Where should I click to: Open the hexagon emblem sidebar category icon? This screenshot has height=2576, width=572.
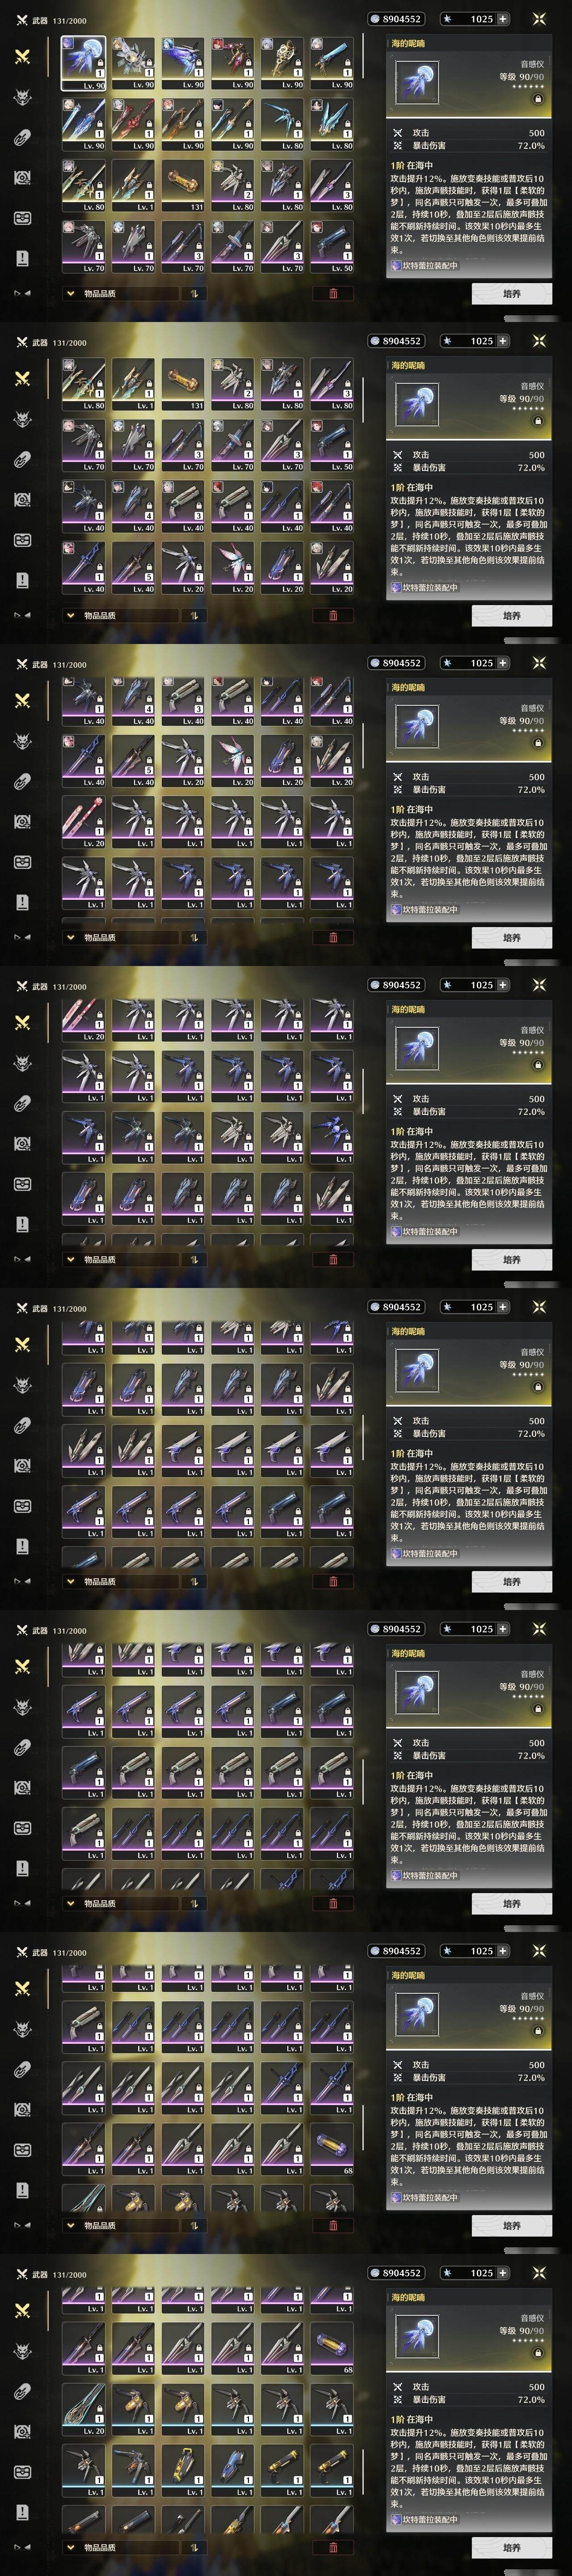(x=22, y=178)
